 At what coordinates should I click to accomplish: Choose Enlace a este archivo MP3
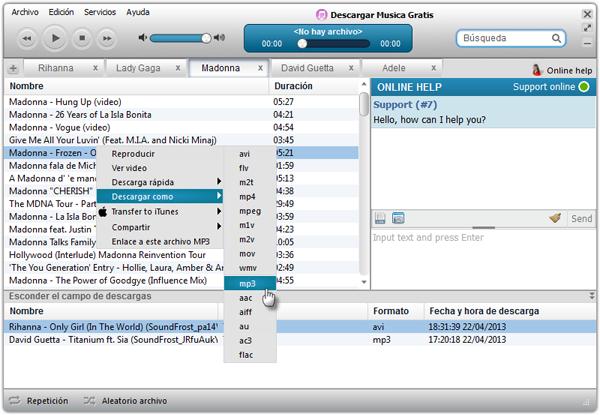click(x=161, y=242)
